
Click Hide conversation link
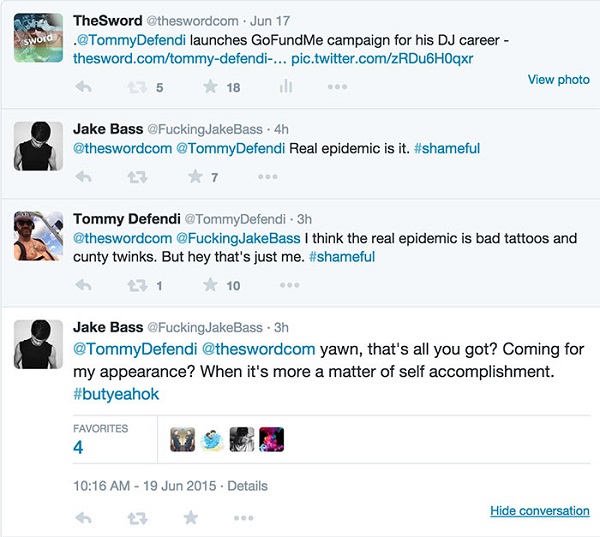(539, 511)
